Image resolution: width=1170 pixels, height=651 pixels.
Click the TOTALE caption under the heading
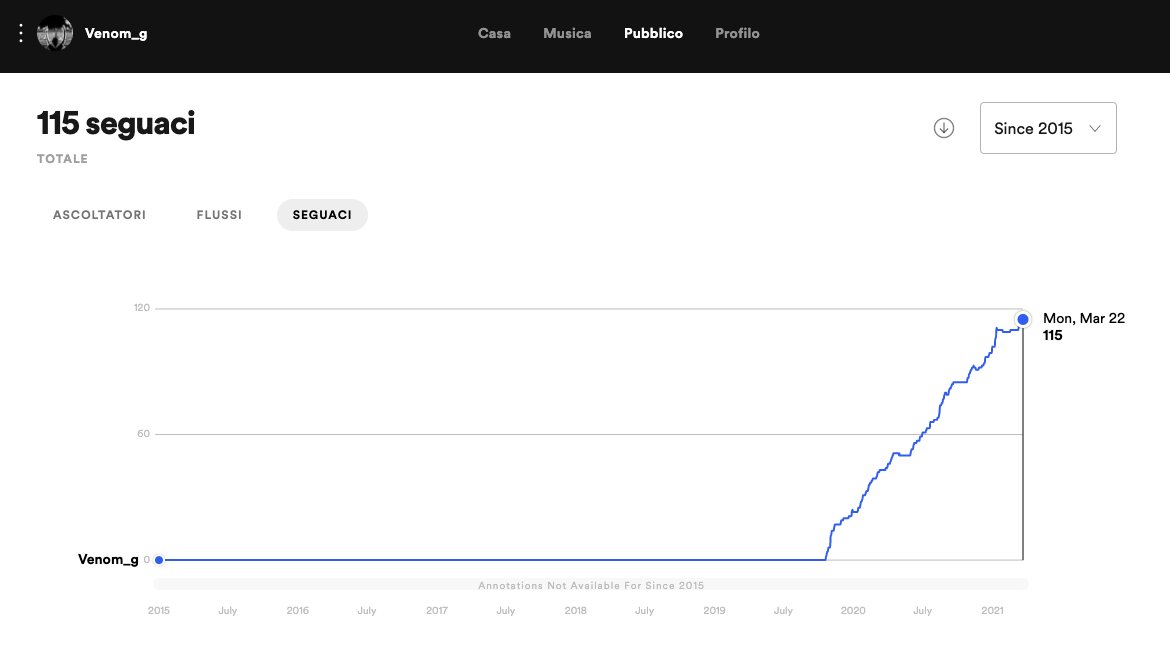pyautogui.click(x=63, y=159)
